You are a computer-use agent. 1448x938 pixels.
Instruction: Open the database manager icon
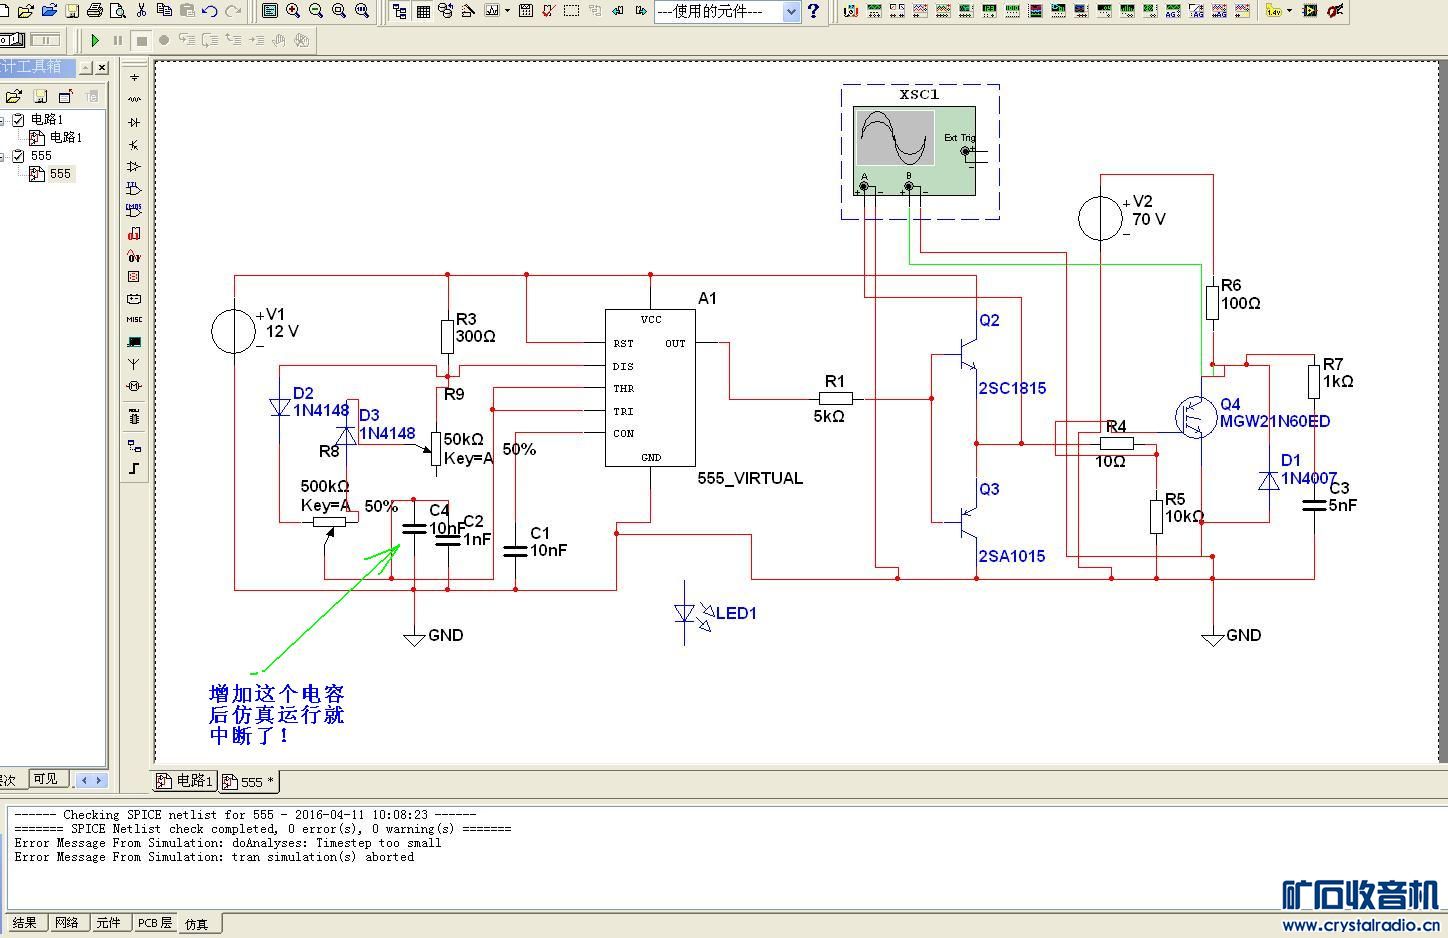coord(445,11)
